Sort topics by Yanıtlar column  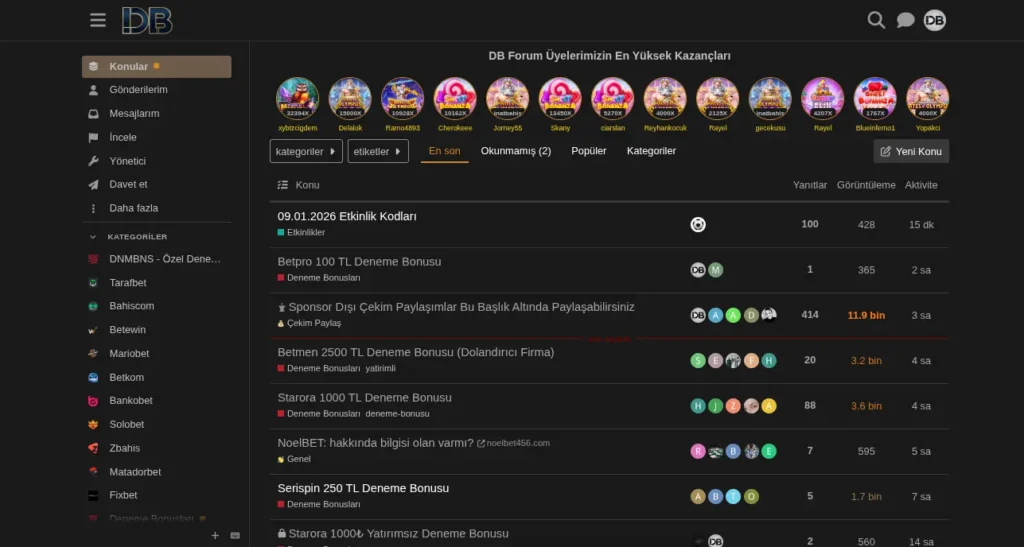810,185
